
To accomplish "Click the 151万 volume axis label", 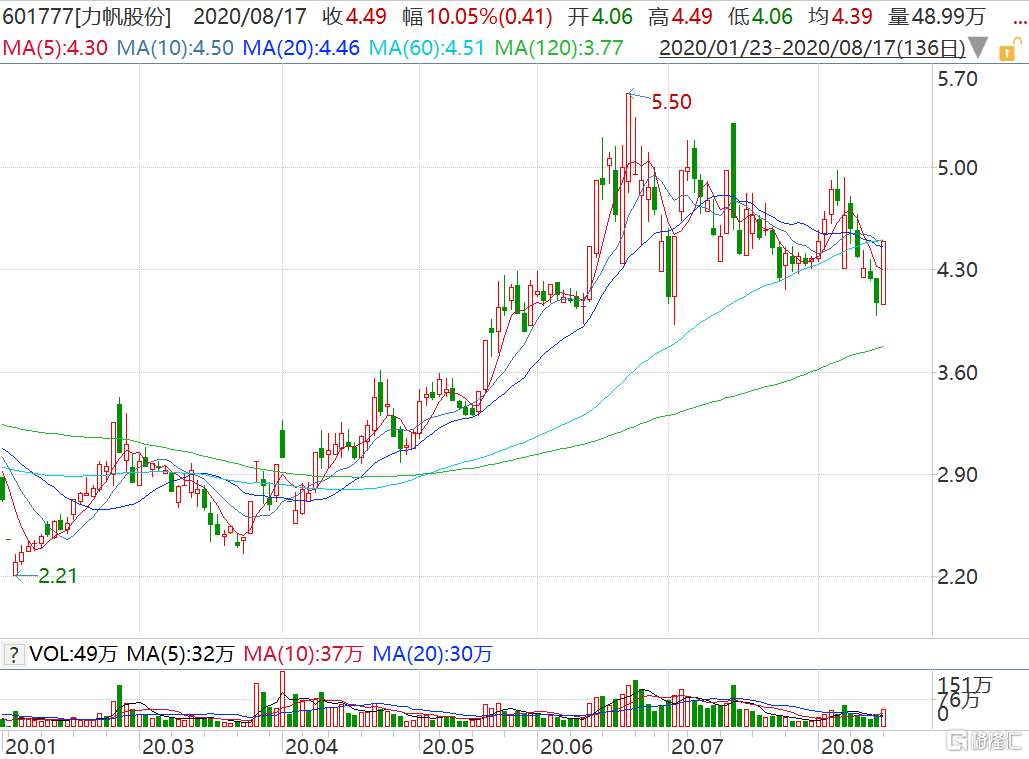I will point(965,686).
